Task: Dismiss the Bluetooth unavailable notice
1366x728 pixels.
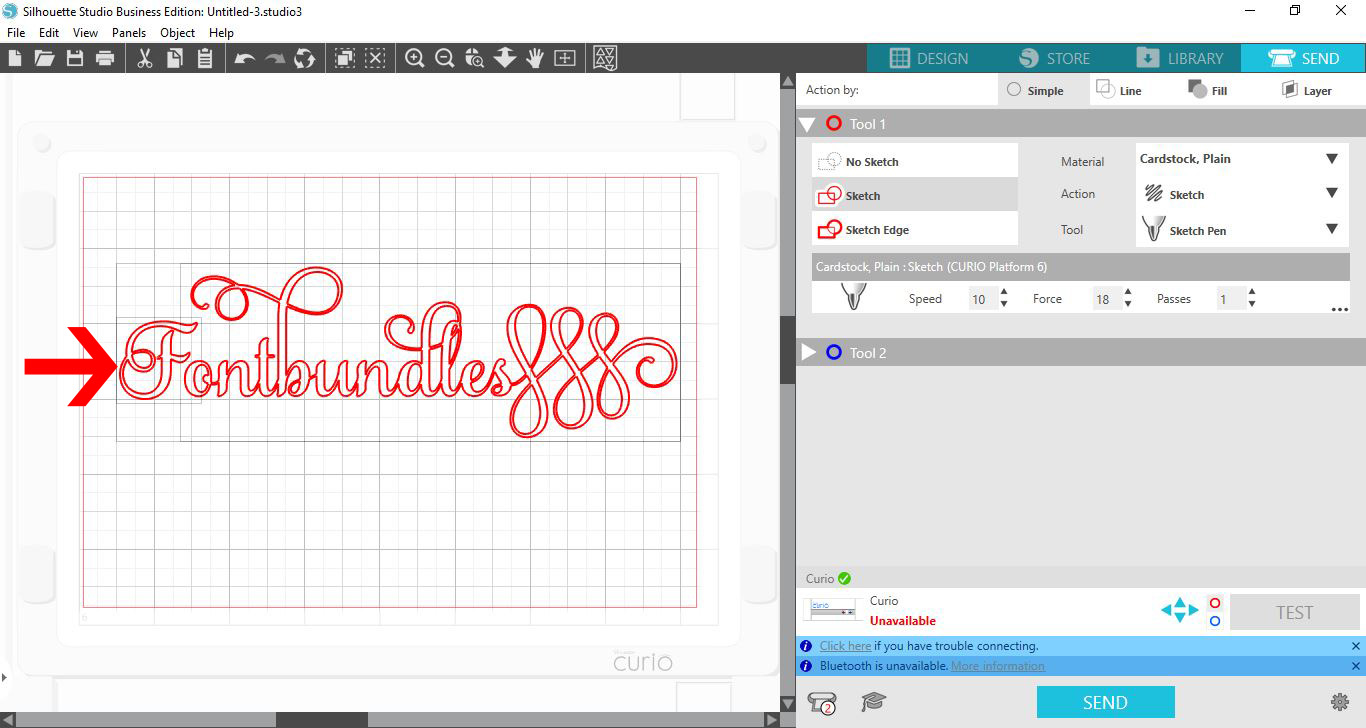Action: (x=1355, y=666)
